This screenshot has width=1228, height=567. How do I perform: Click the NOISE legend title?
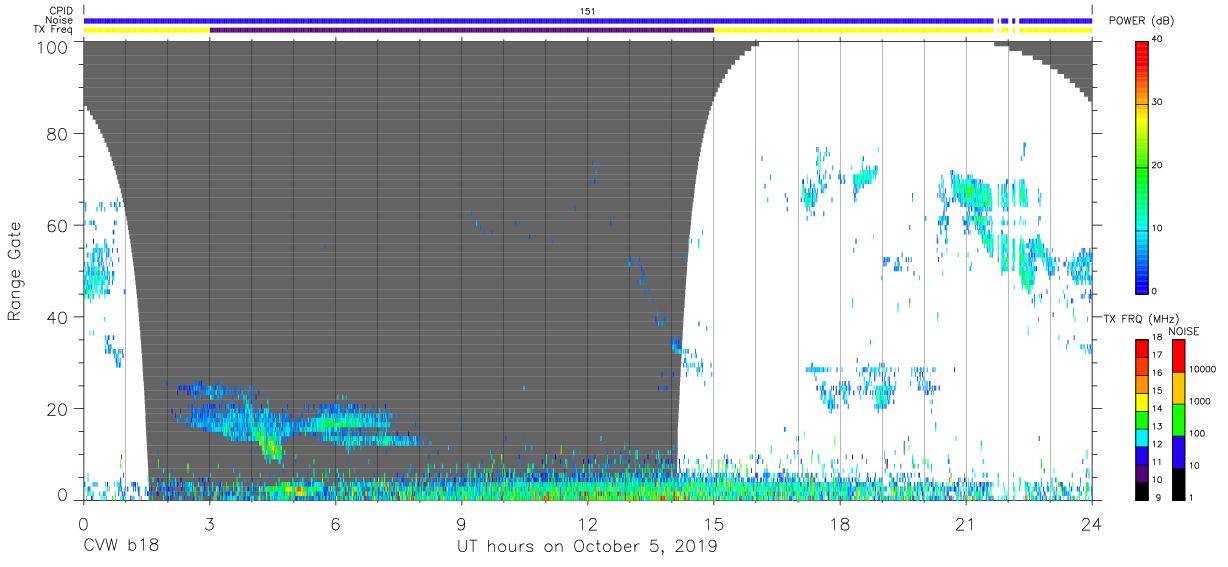pyautogui.click(x=1183, y=331)
